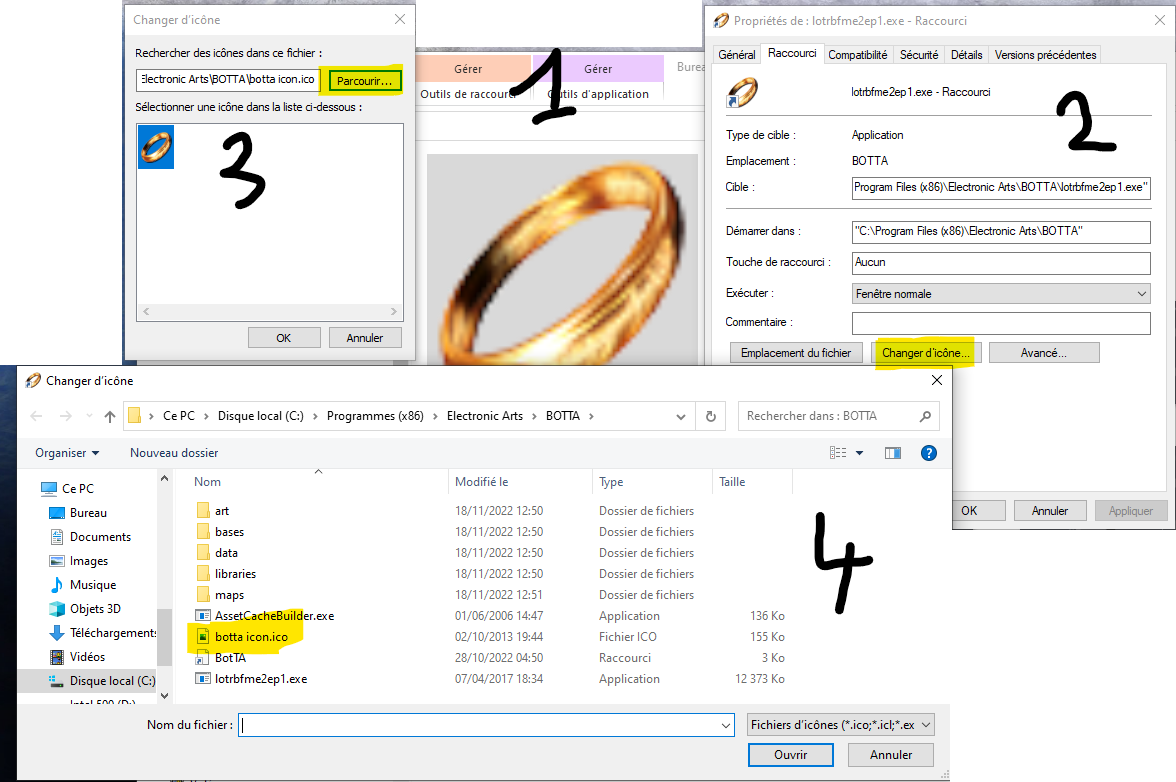
Task: Select the botta icon.ico file
Action: (x=250, y=637)
